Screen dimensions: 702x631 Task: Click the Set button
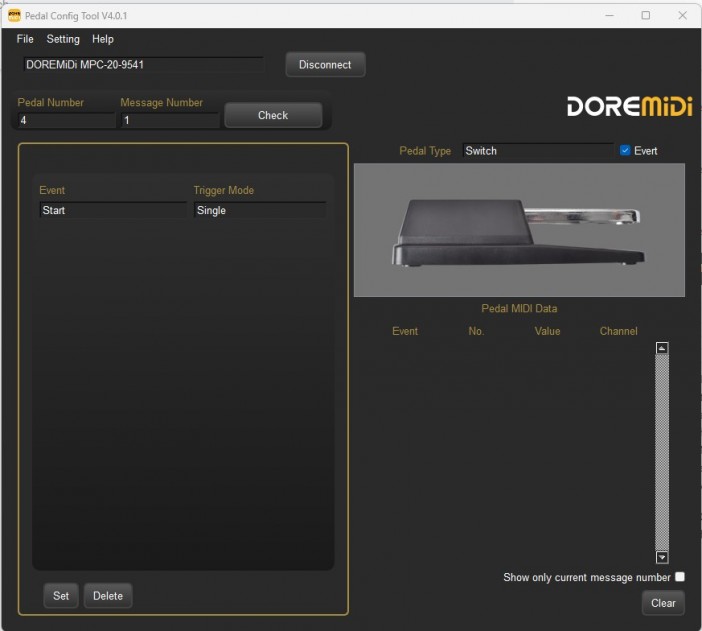61,596
